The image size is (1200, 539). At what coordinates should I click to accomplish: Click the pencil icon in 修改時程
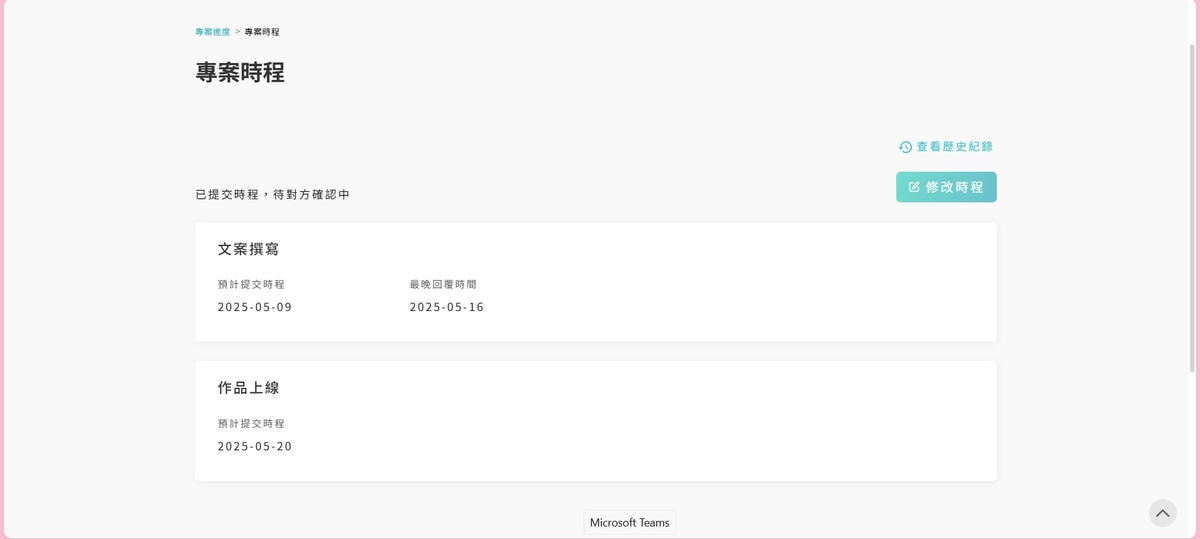914,187
